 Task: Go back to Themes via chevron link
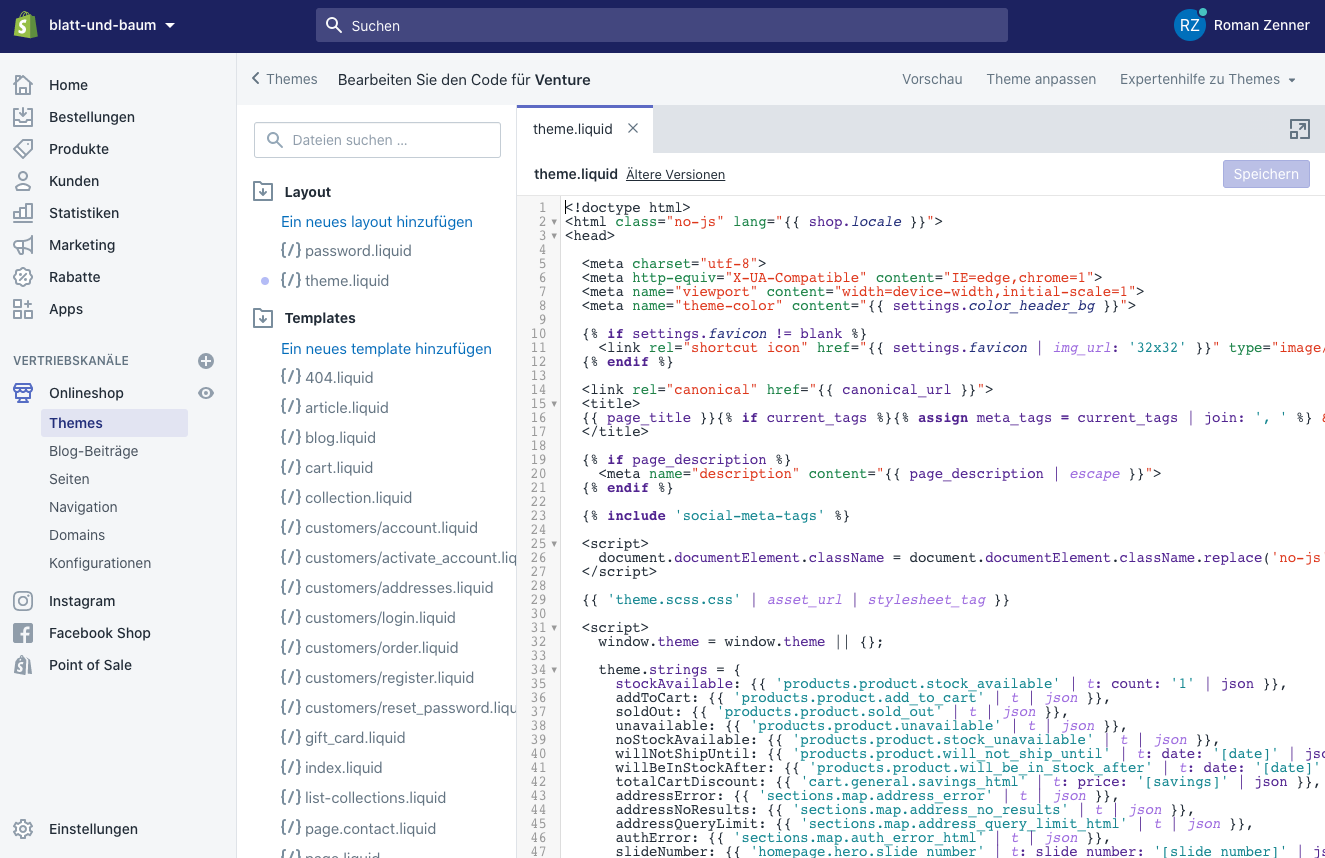click(284, 79)
